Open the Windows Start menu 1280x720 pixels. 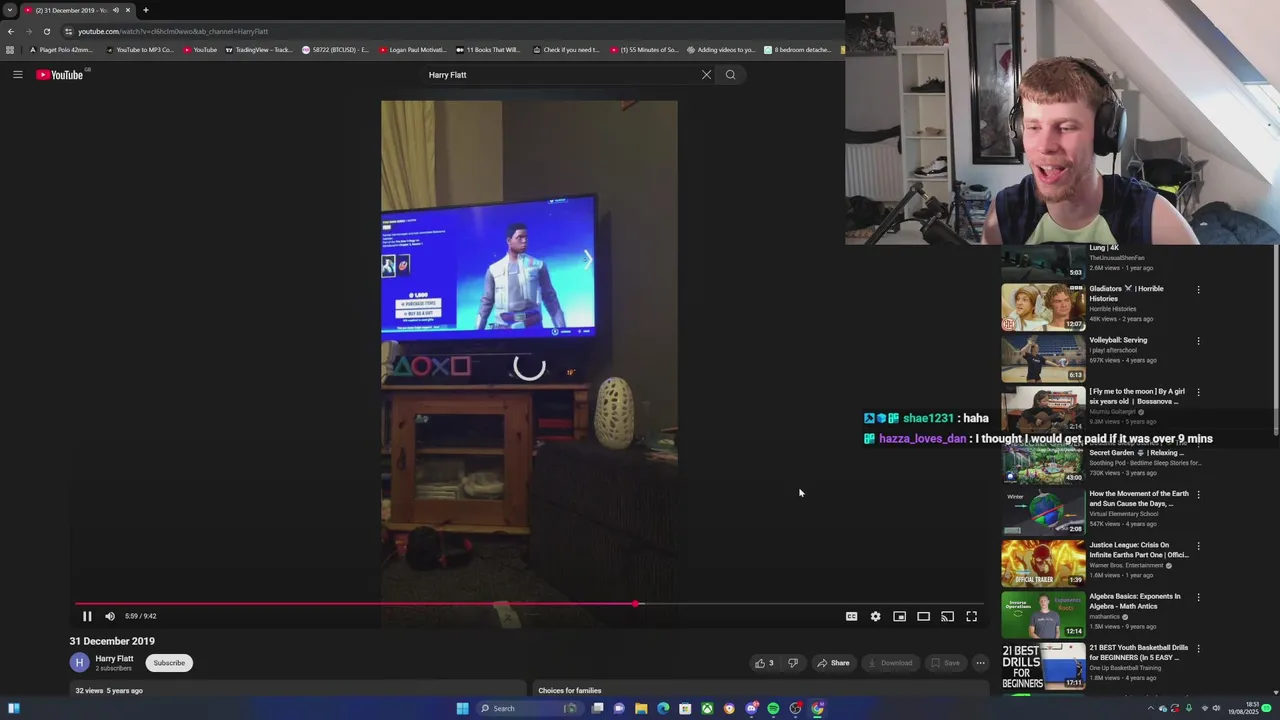coord(462,708)
